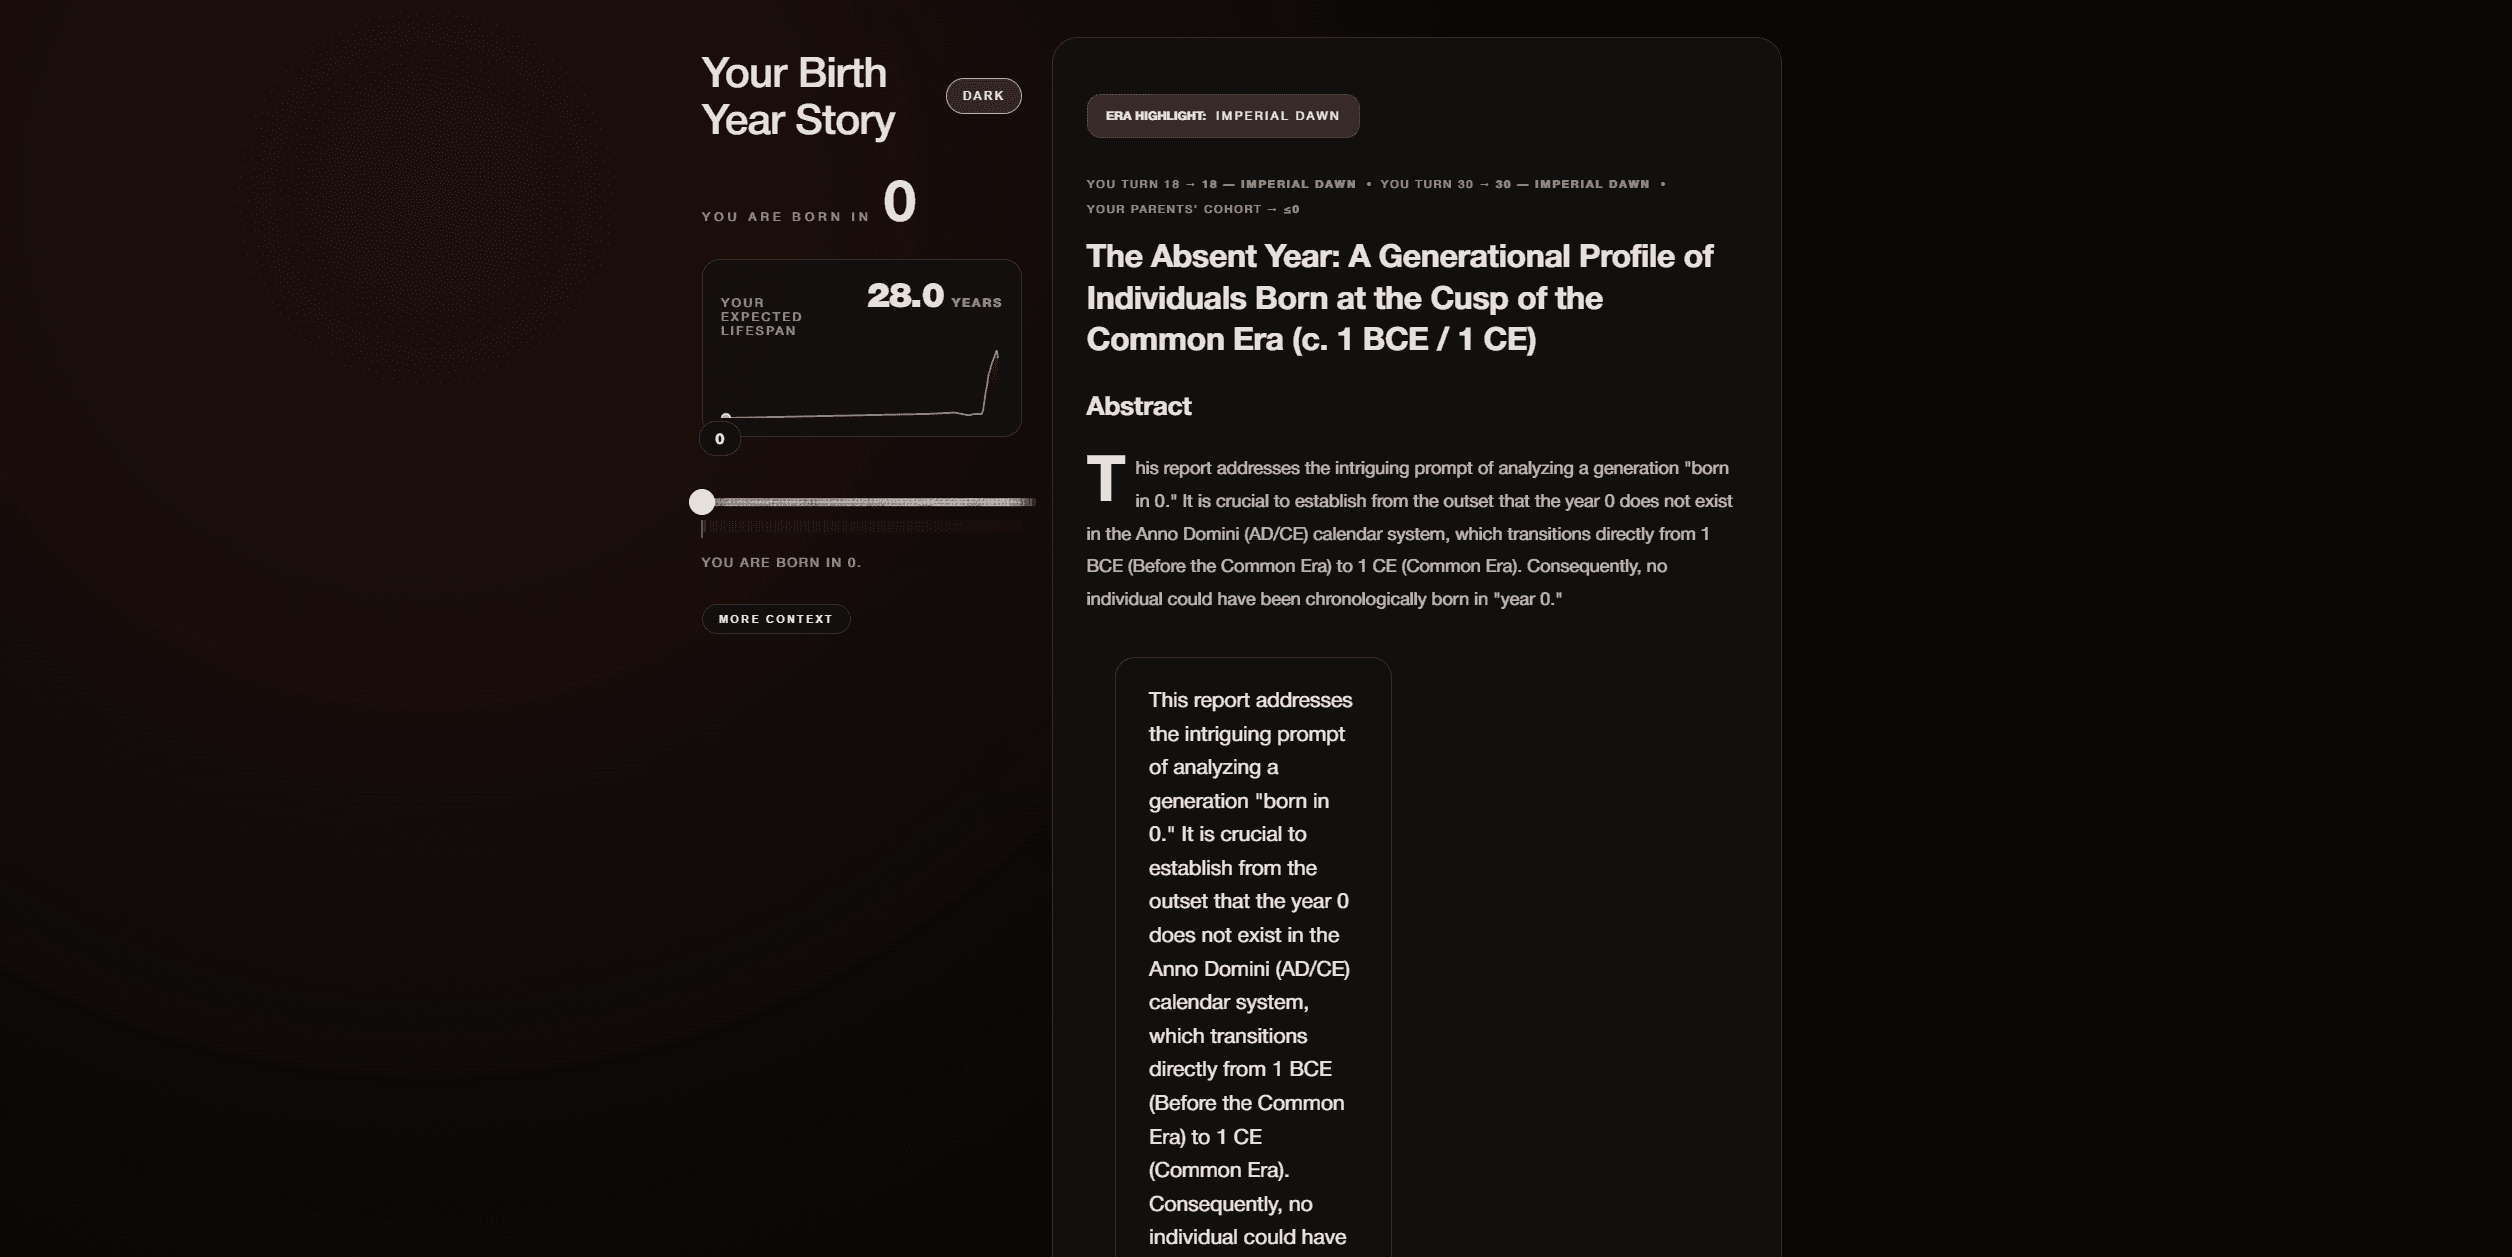Click the expected lifespan chart card
The height and width of the screenshot is (1257, 2512).
pos(861,348)
